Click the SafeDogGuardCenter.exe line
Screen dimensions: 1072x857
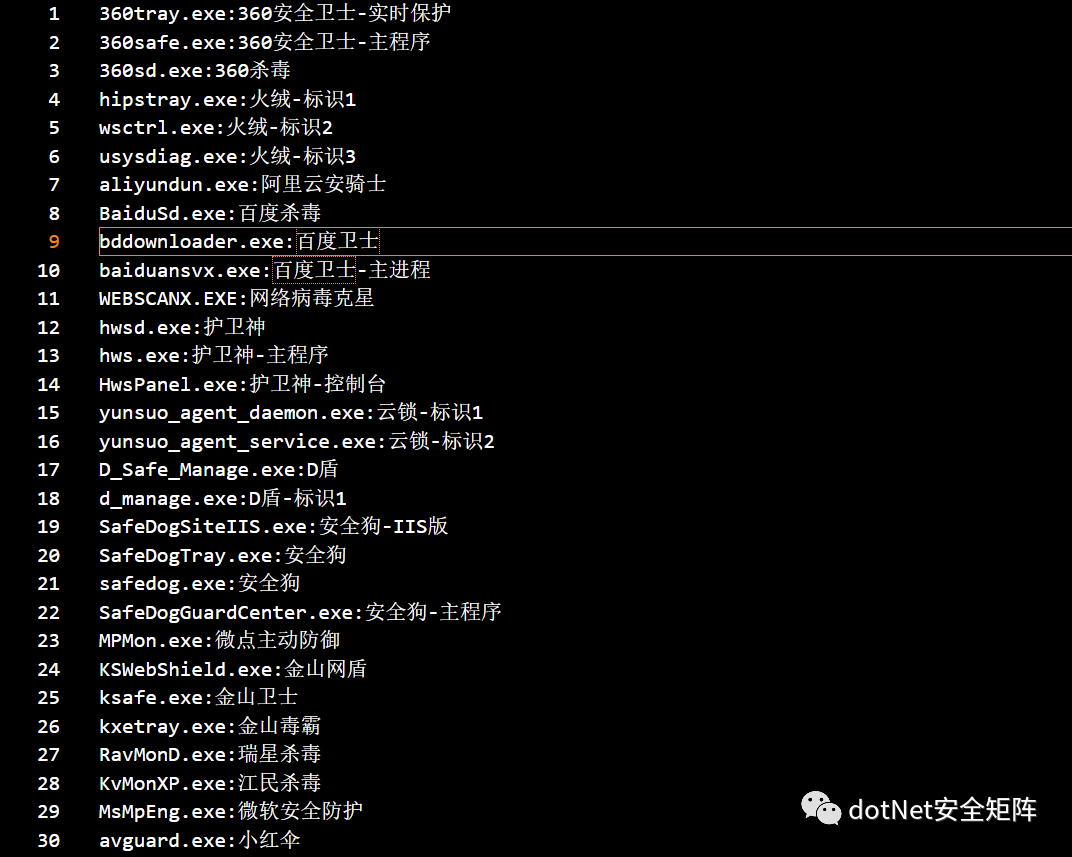300,612
